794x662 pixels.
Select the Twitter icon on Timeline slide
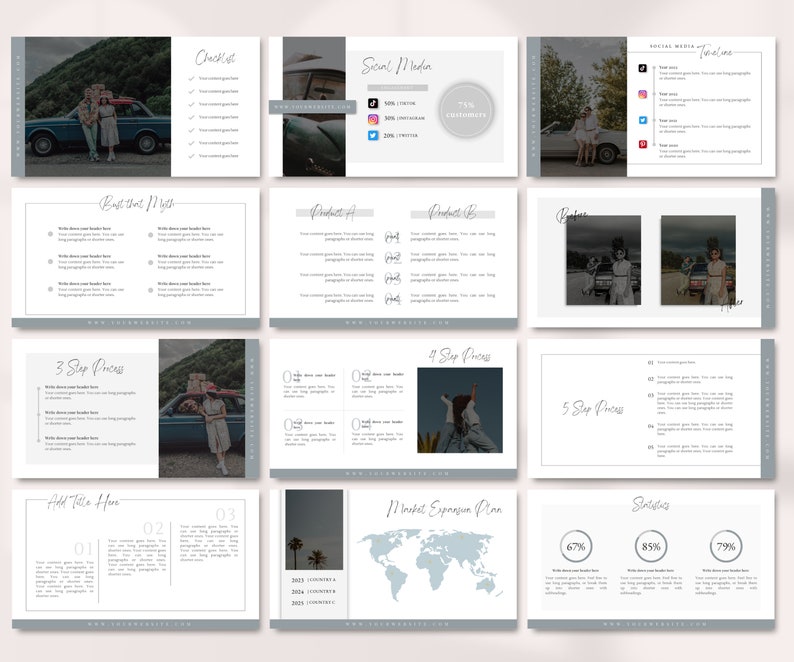coord(642,120)
